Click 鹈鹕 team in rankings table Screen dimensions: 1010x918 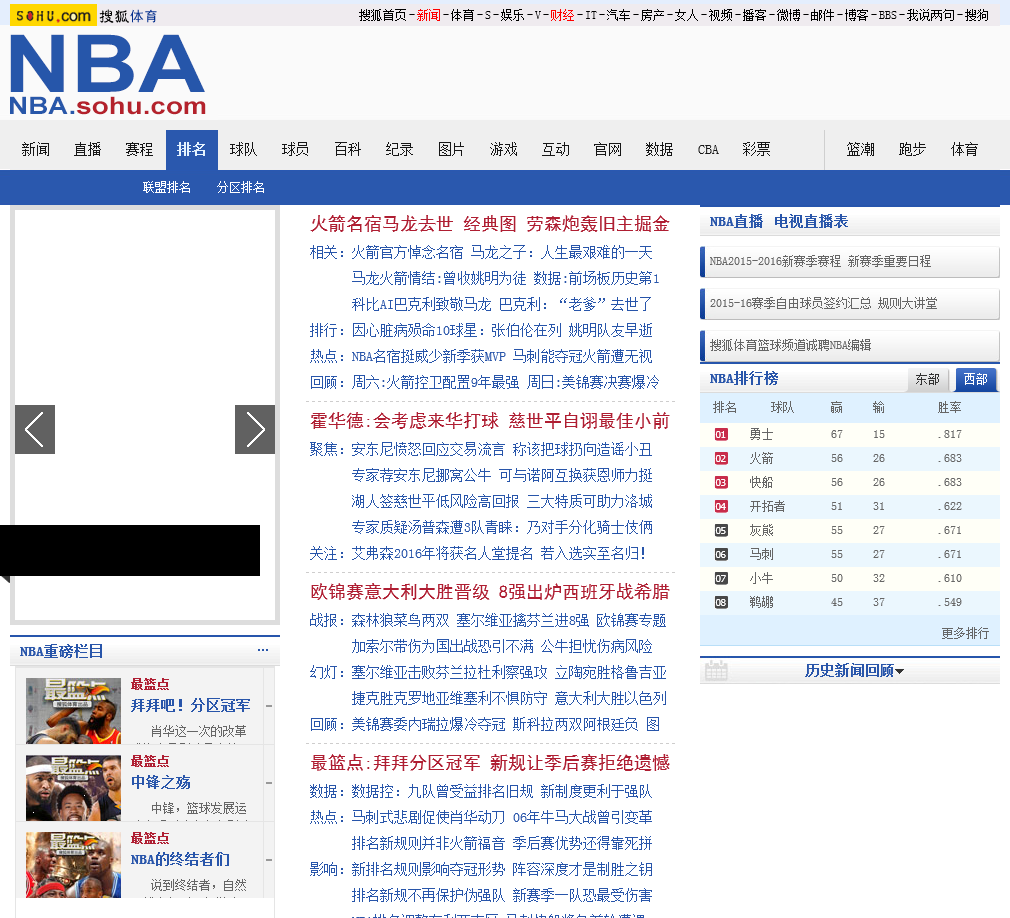pos(761,602)
